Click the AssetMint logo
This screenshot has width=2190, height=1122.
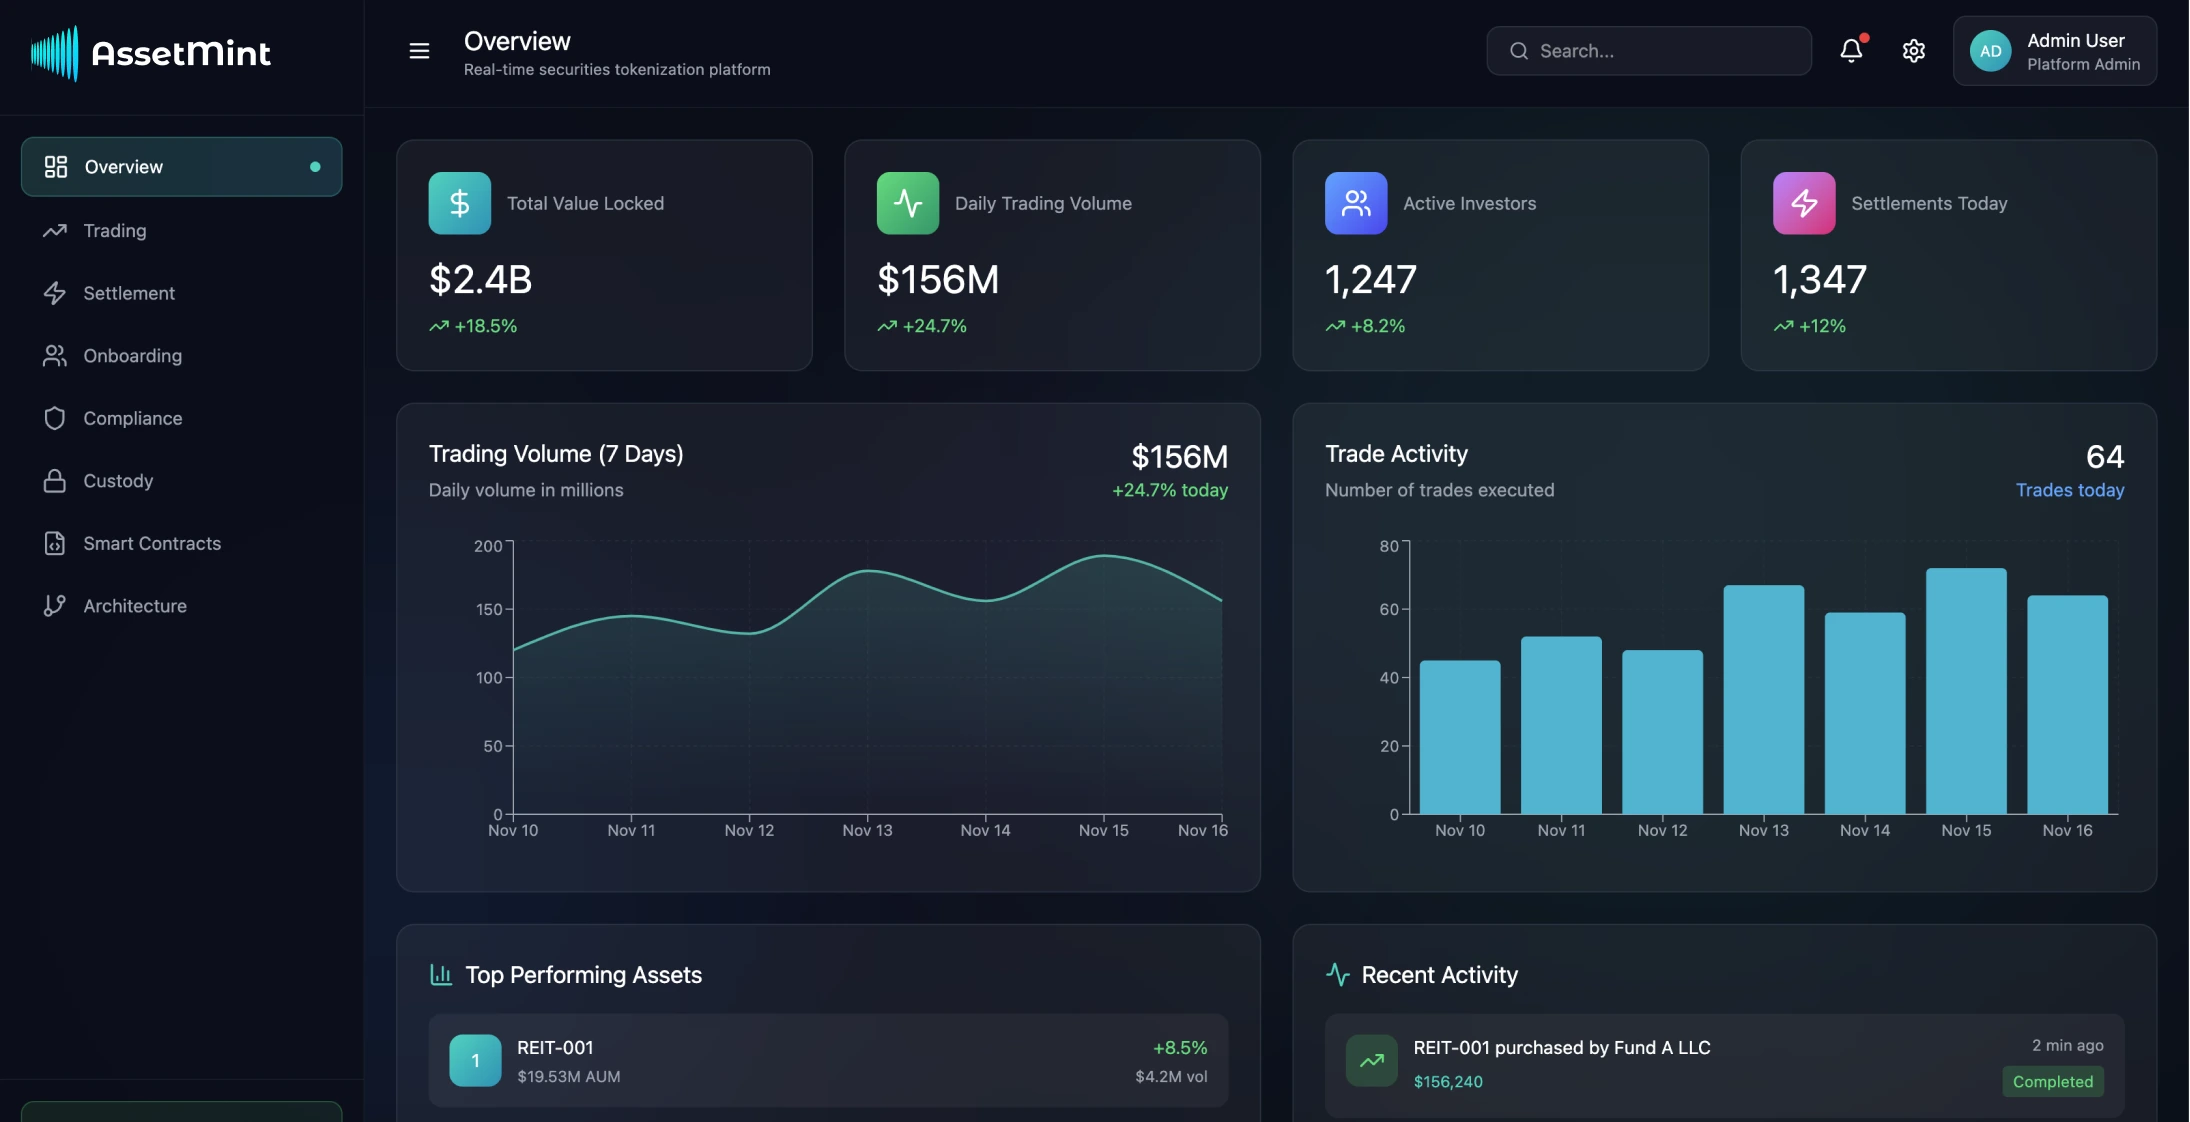151,52
